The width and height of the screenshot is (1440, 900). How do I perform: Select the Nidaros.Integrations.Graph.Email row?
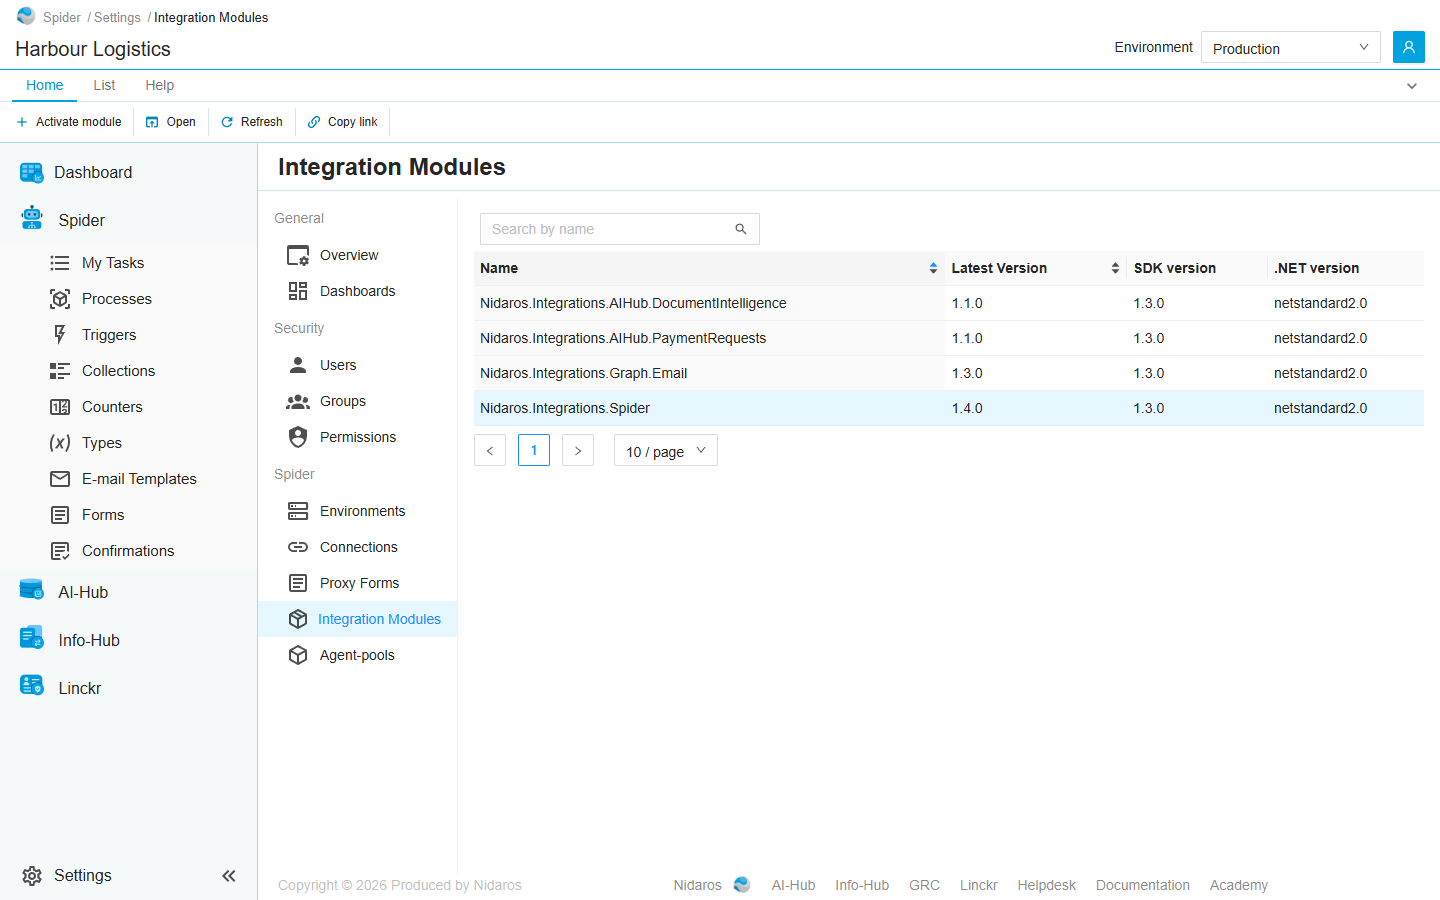(949, 373)
